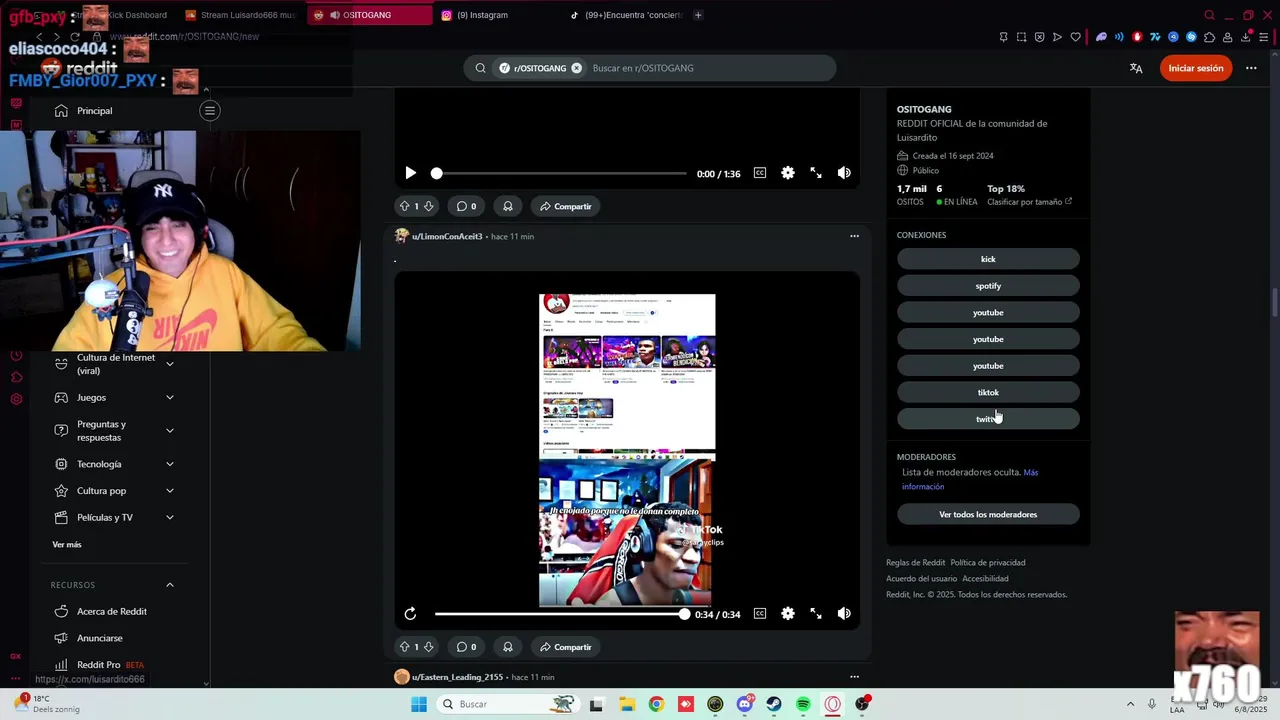Open comments on LimonConAceit3's post

[x=466, y=647]
